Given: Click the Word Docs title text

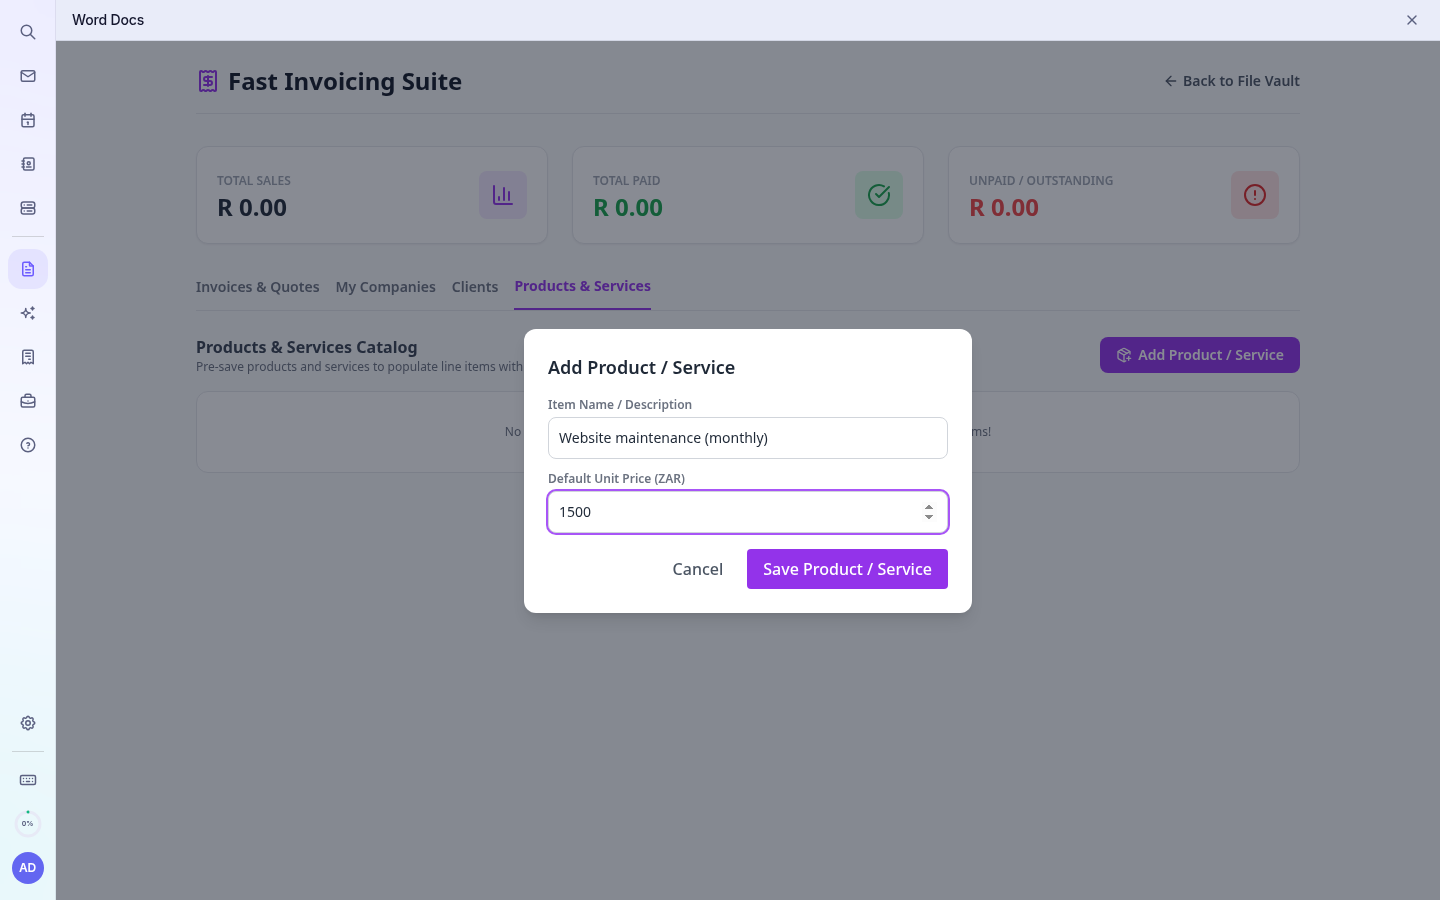Looking at the screenshot, I should click(x=108, y=20).
